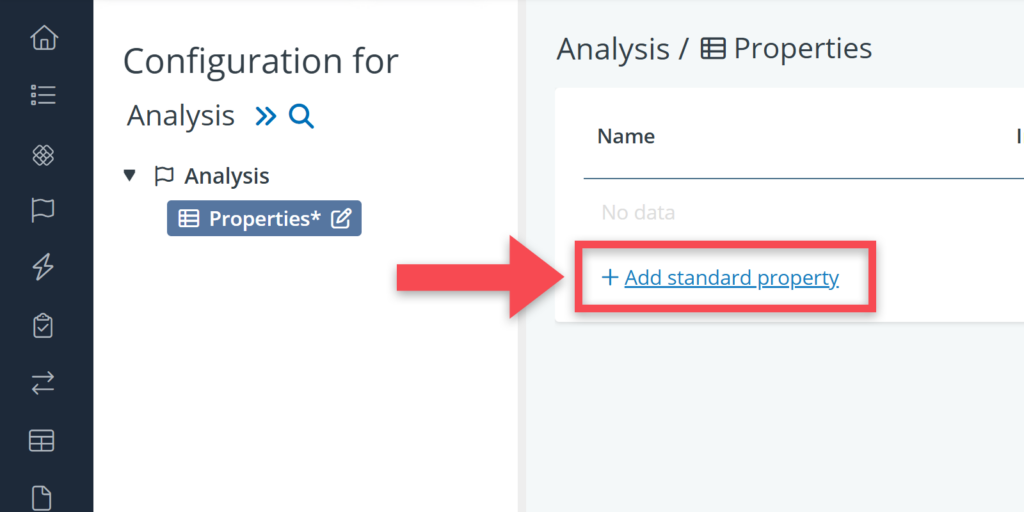Expand the double chevron next to Analysis
Viewport: 1024px width, 512px height.
pos(265,117)
